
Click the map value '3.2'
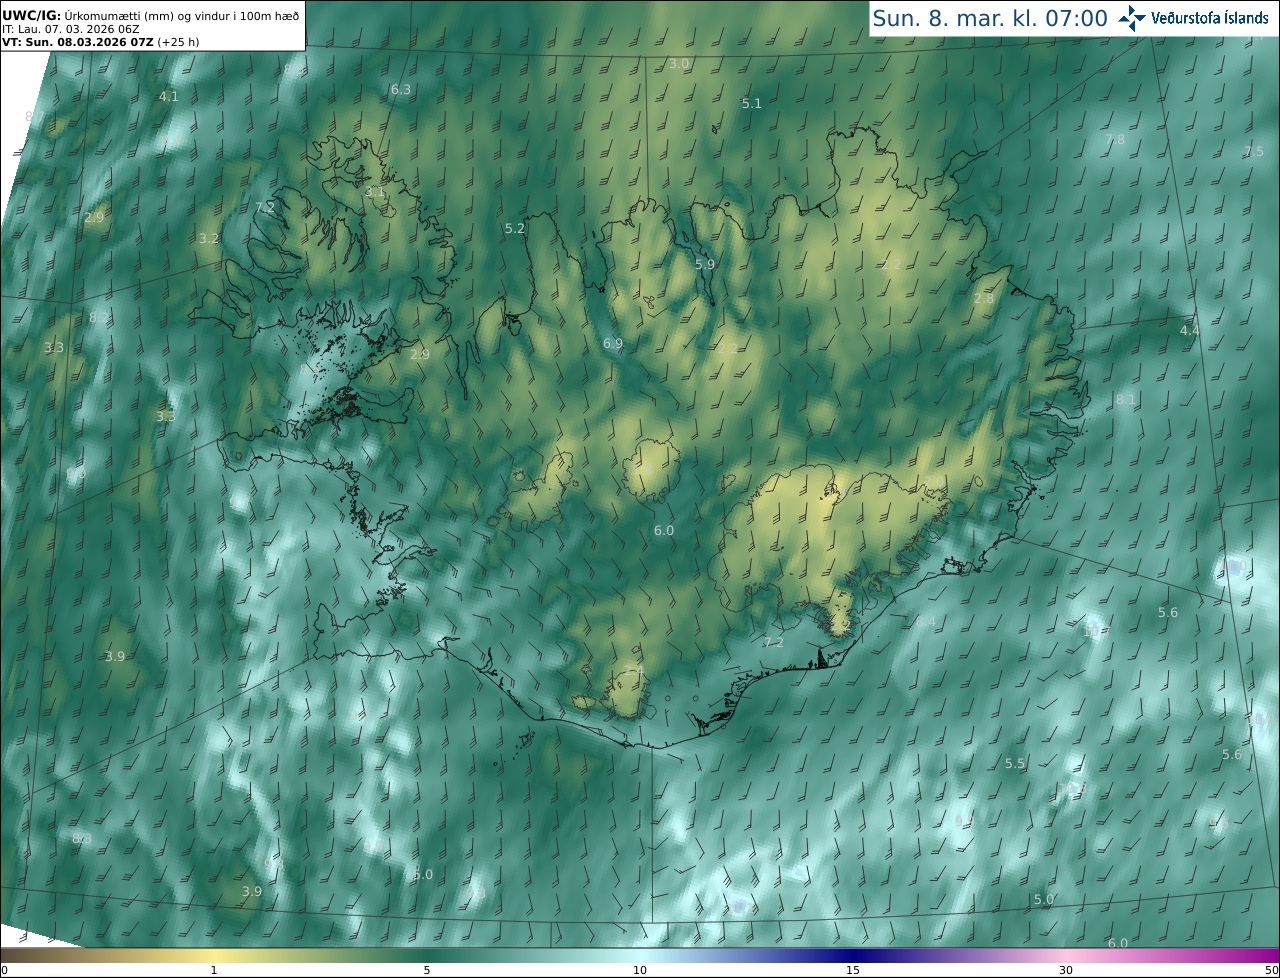(209, 238)
